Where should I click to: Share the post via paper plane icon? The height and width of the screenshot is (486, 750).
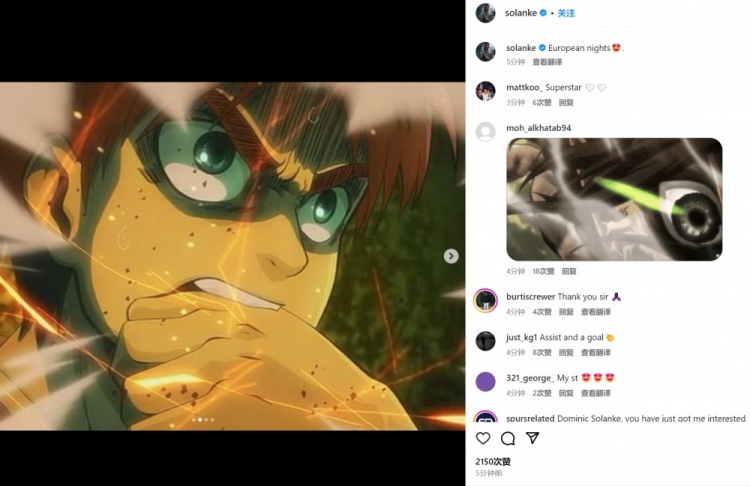click(x=532, y=438)
